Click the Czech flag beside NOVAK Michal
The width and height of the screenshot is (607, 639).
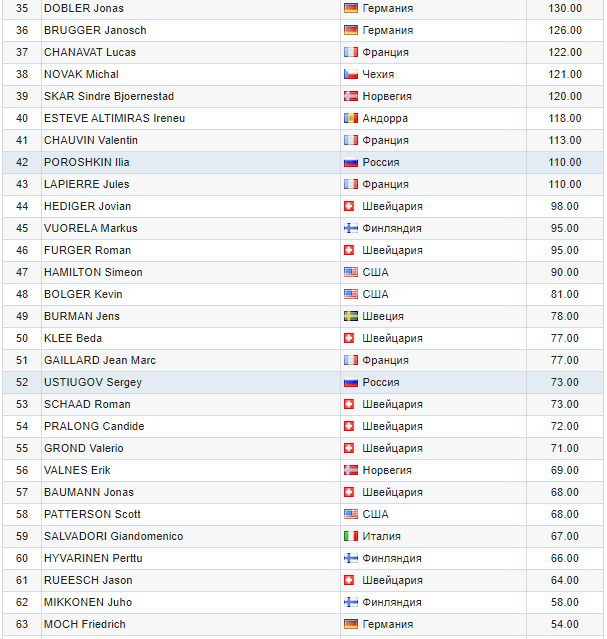(350, 74)
